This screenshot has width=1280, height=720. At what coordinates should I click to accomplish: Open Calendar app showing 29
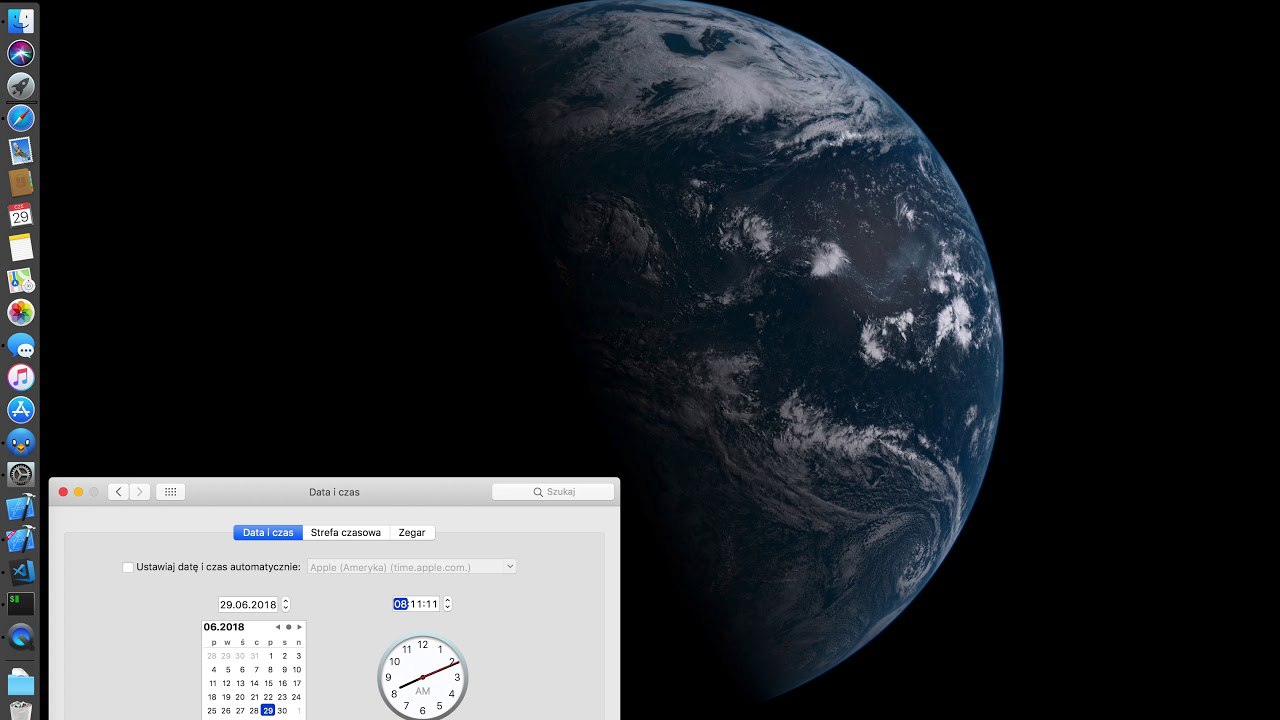click(21, 215)
